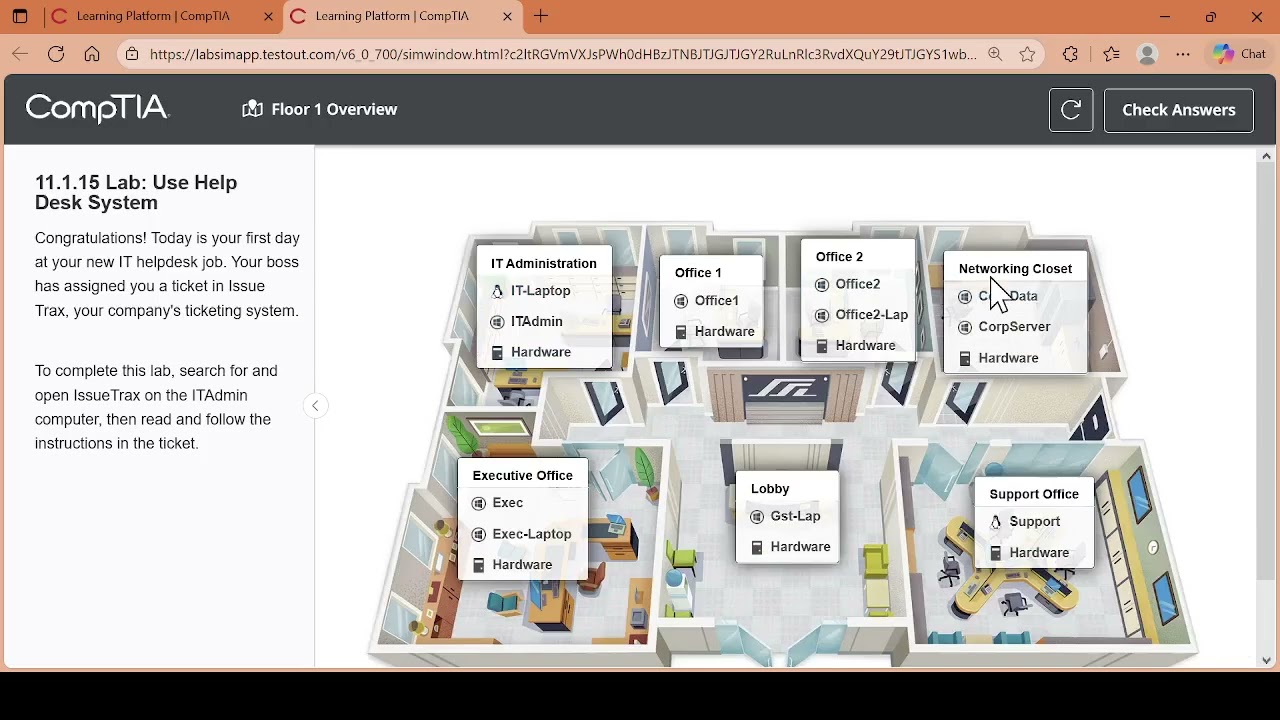
Task: Open the browser zoom indicator
Action: 995,55
